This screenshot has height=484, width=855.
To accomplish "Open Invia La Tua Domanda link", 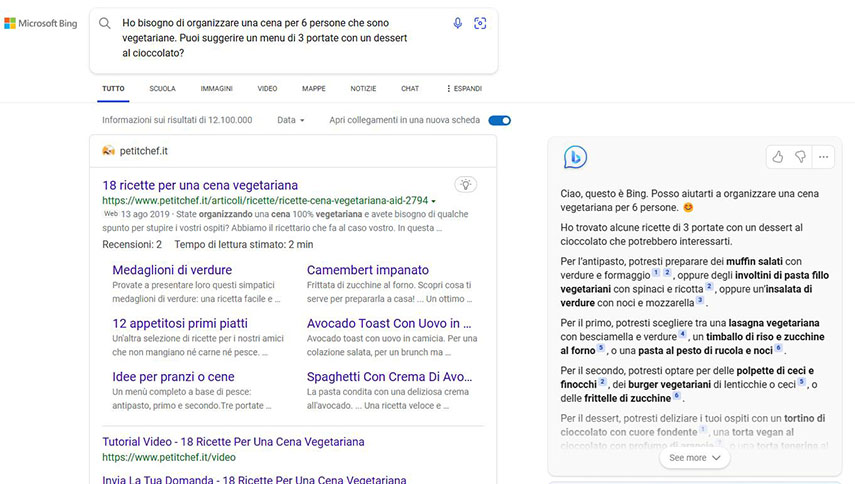I will [x=254, y=479].
